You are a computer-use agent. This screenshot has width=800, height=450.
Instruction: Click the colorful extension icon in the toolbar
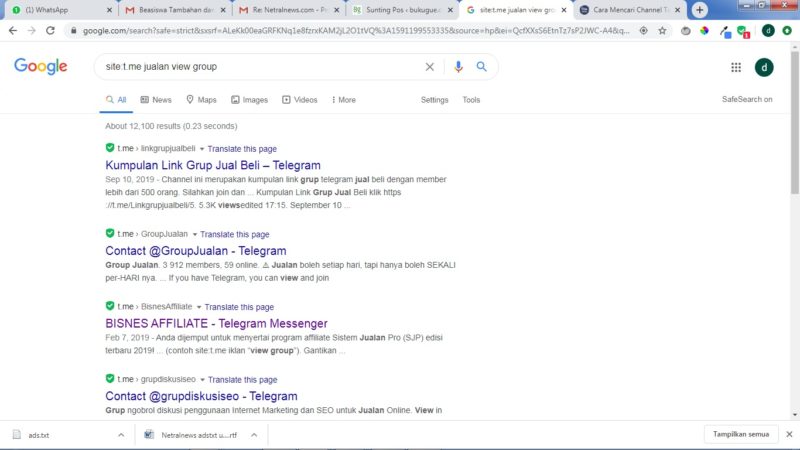704,31
